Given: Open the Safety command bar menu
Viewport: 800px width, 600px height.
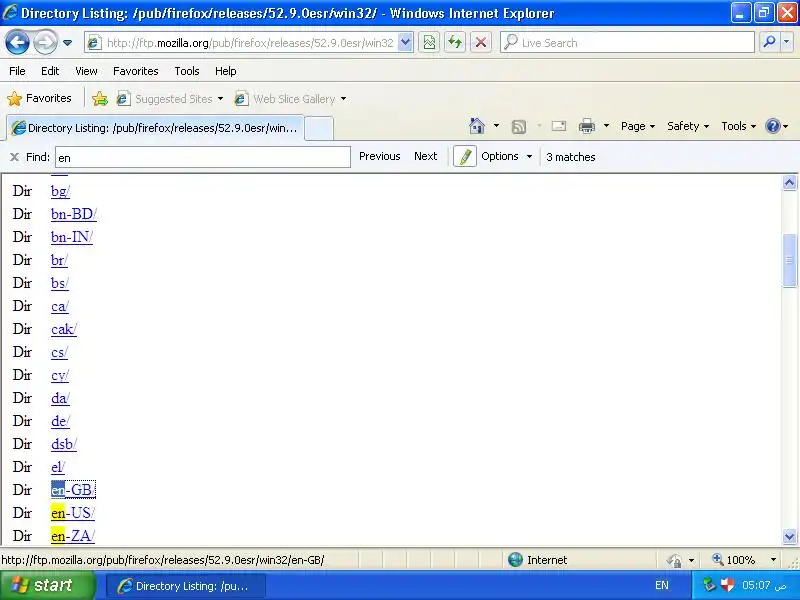Looking at the screenshot, I should tap(688, 126).
